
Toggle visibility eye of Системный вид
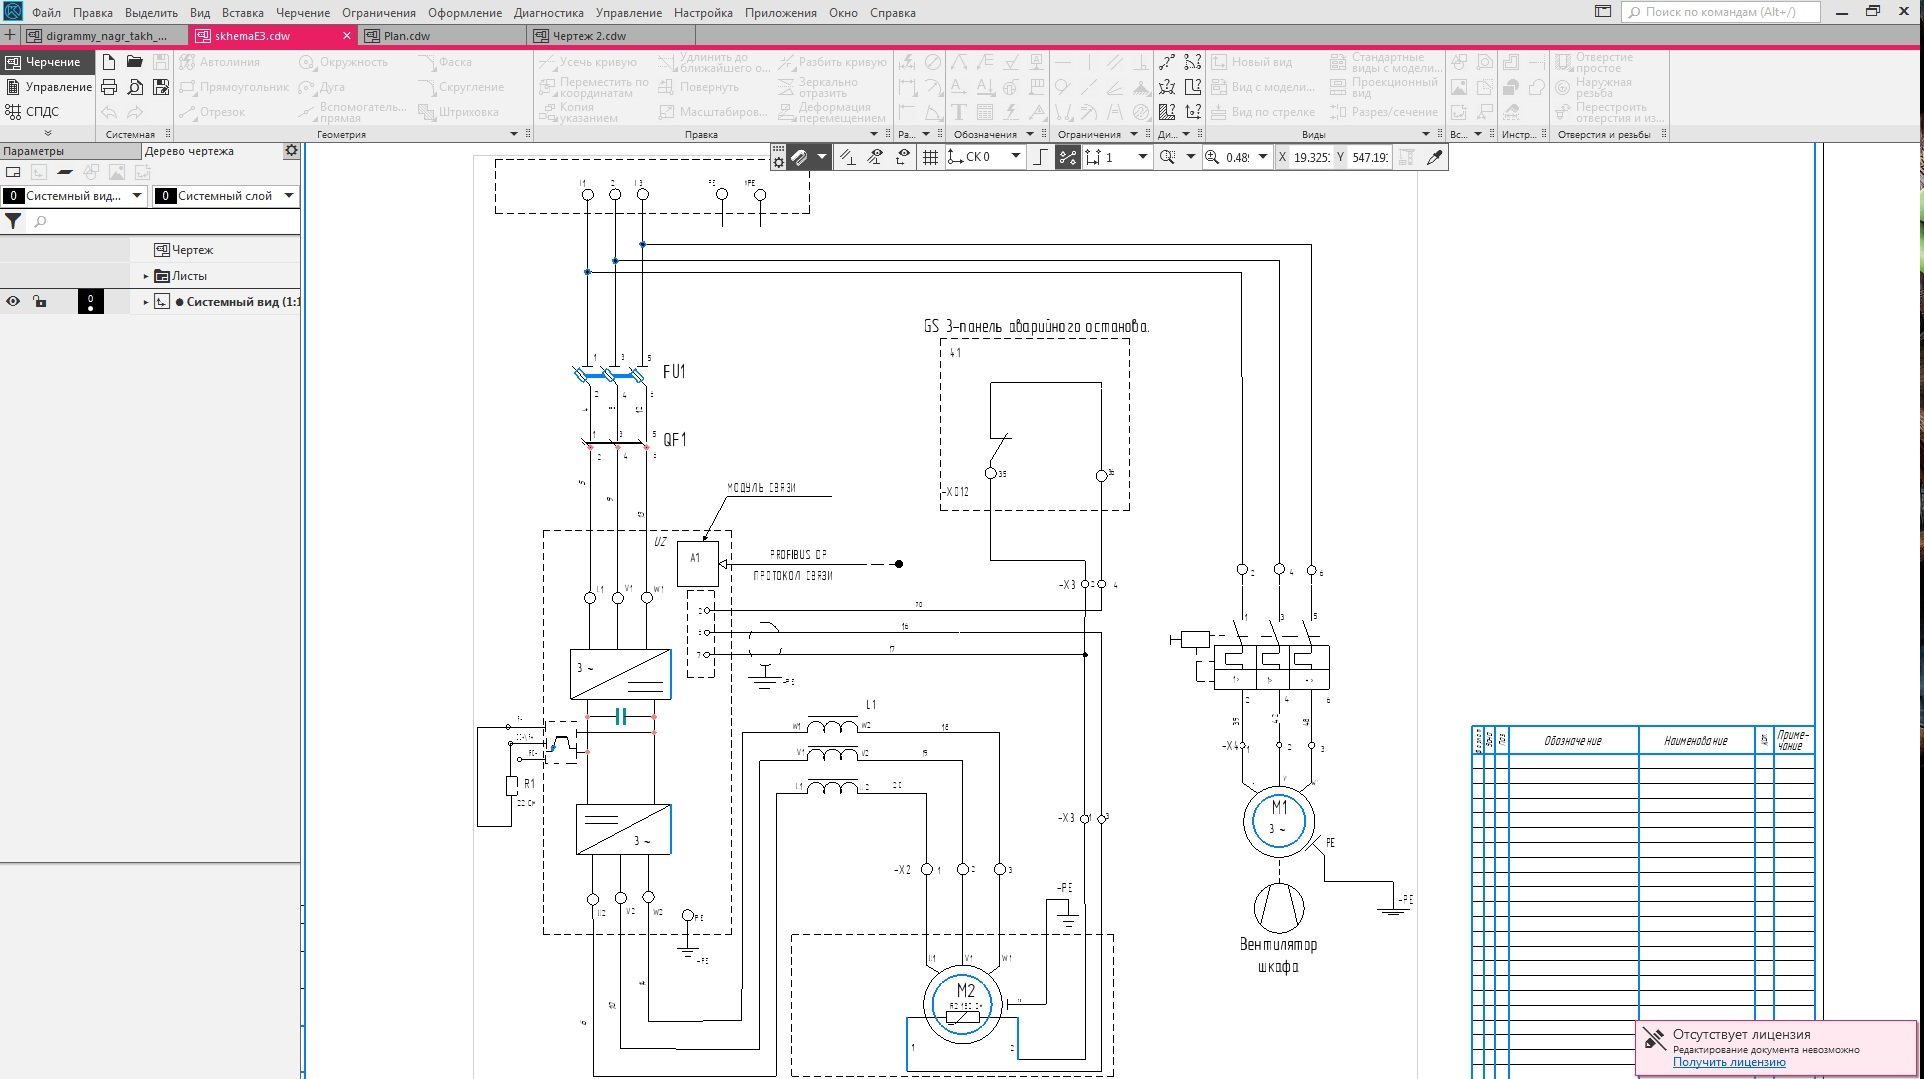(13, 301)
